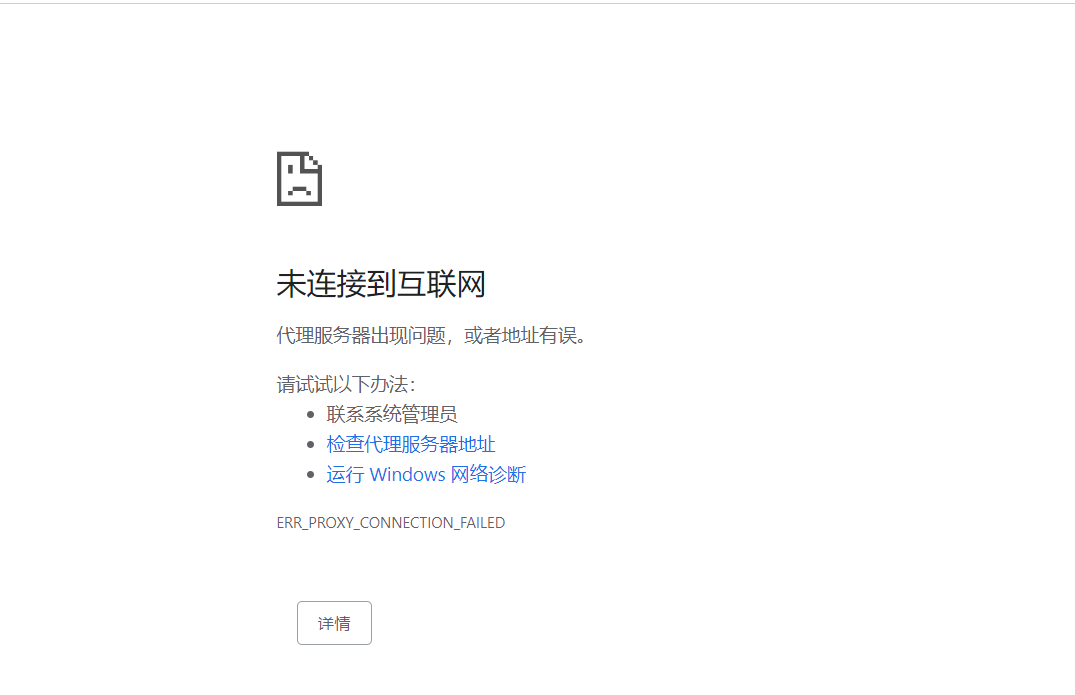Click 服务器地址 at the end of the proxy link

coord(451,444)
